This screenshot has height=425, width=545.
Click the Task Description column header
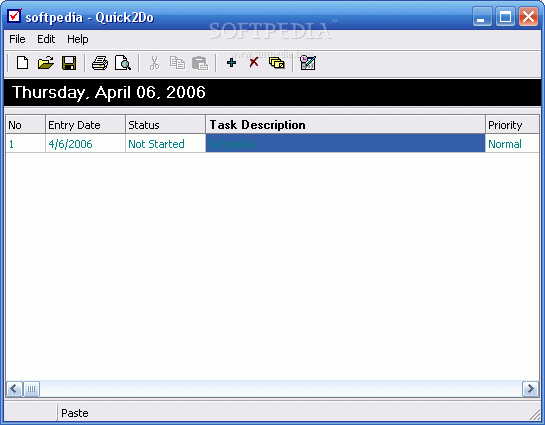coord(345,124)
